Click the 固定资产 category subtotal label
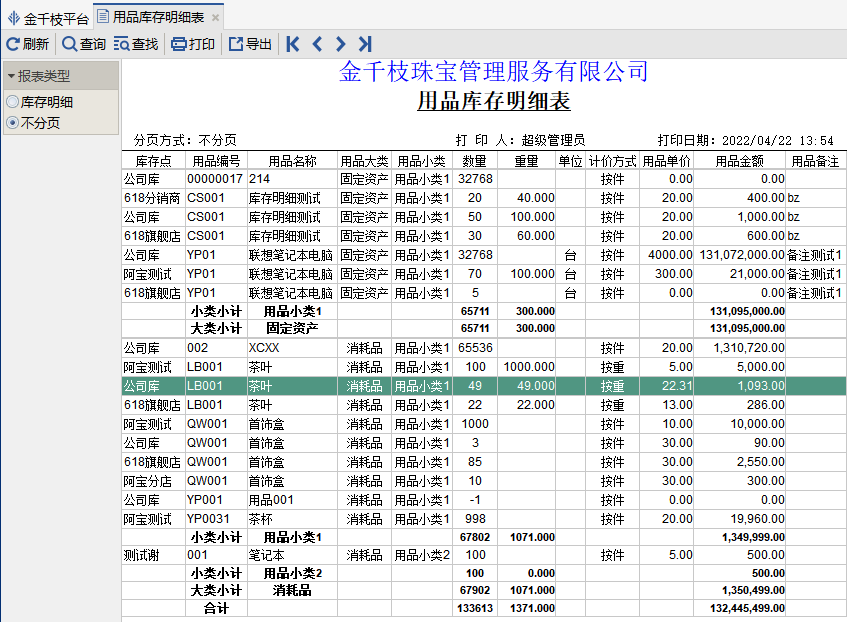The image size is (847, 622). (292, 328)
